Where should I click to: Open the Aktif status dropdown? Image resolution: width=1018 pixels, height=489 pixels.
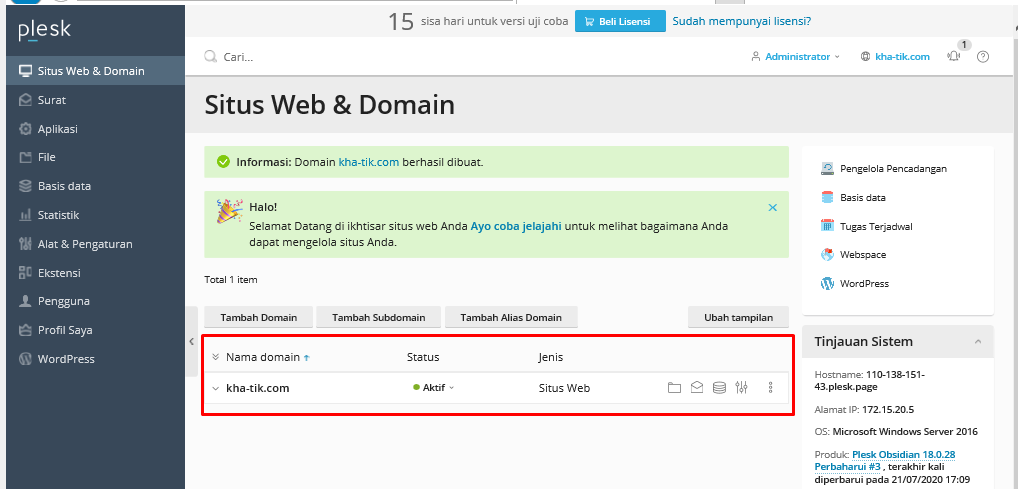tap(434, 388)
